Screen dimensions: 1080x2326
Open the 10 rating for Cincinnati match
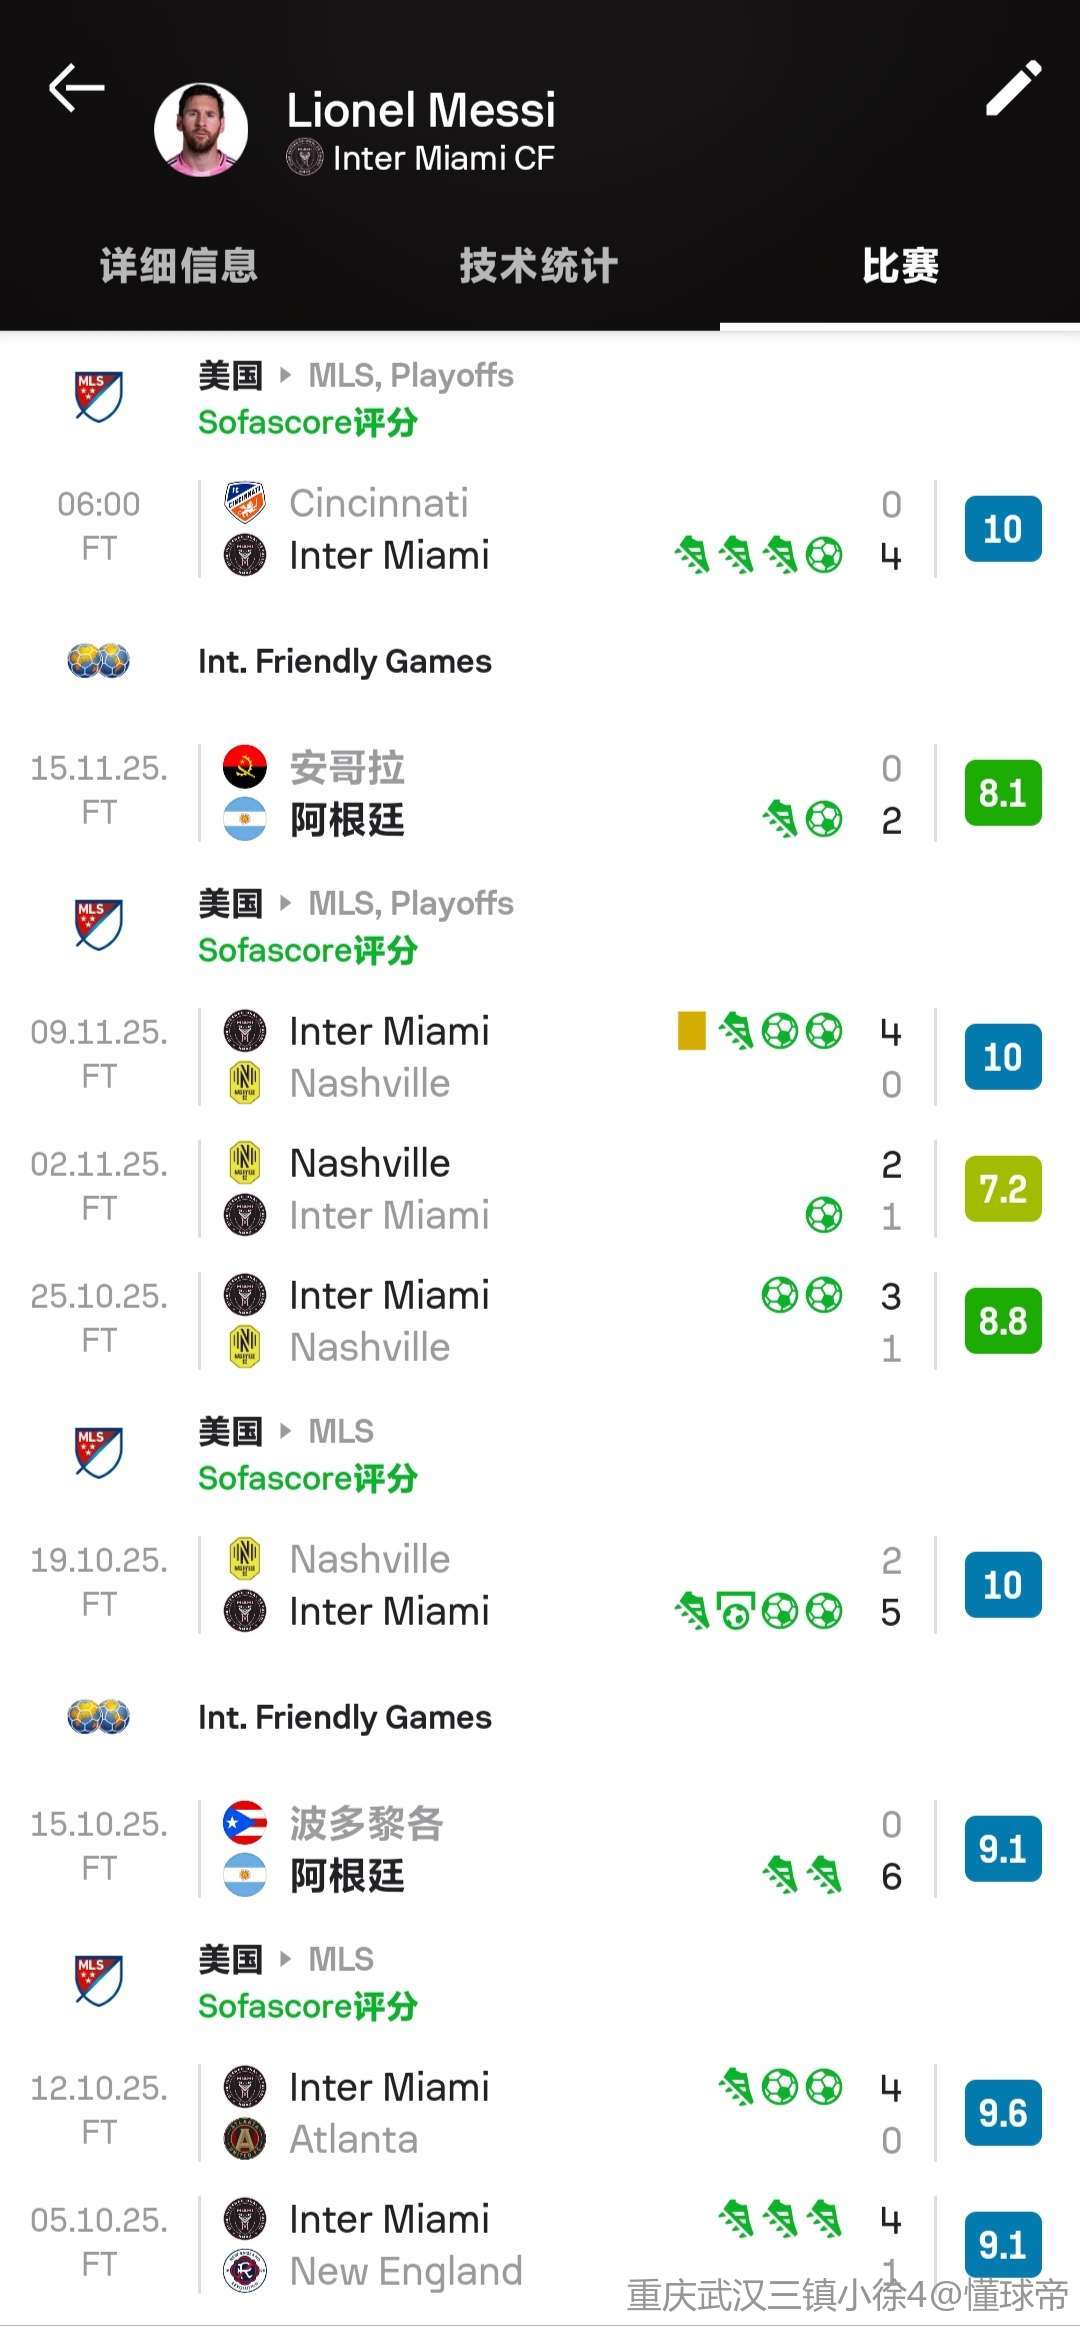click(x=1003, y=529)
